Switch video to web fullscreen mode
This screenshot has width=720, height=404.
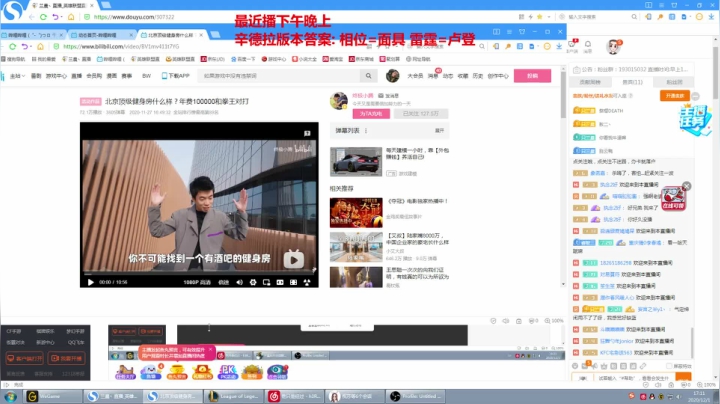[x=293, y=282]
